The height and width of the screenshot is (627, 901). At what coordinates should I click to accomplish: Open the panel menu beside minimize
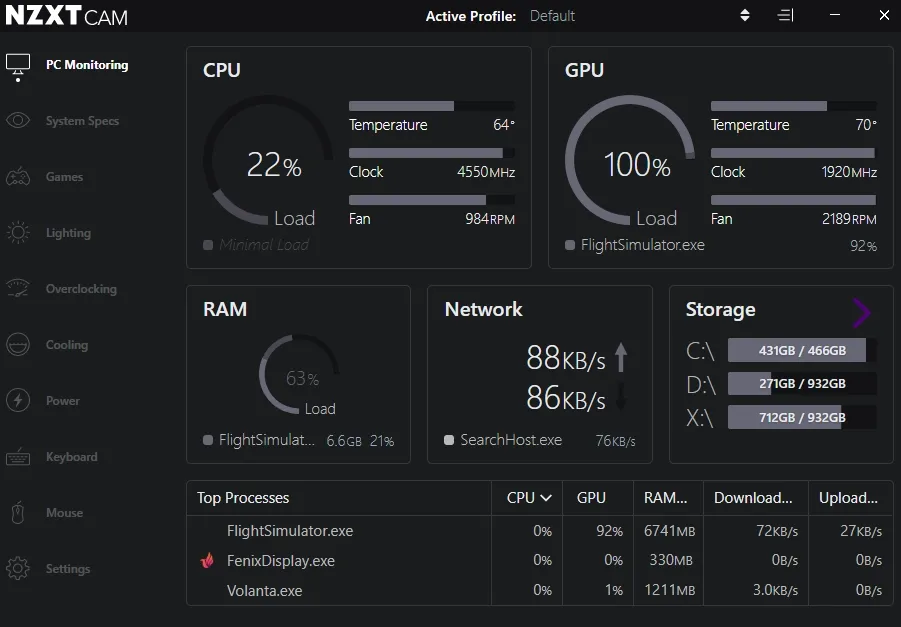[x=785, y=15]
